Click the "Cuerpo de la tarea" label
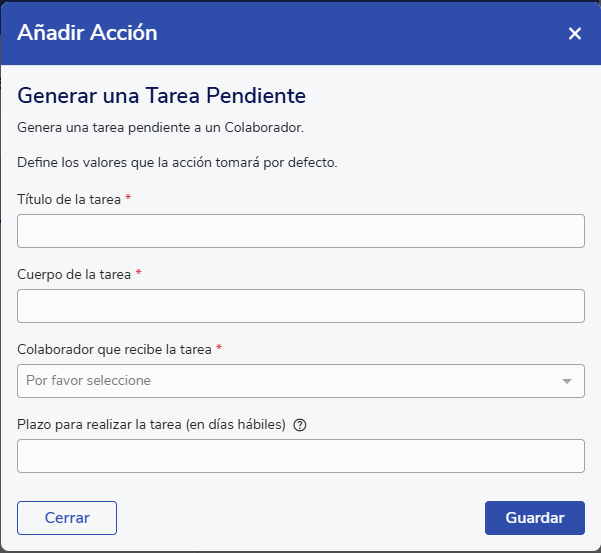This screenshot has height=553, width=601. point(74,274)
